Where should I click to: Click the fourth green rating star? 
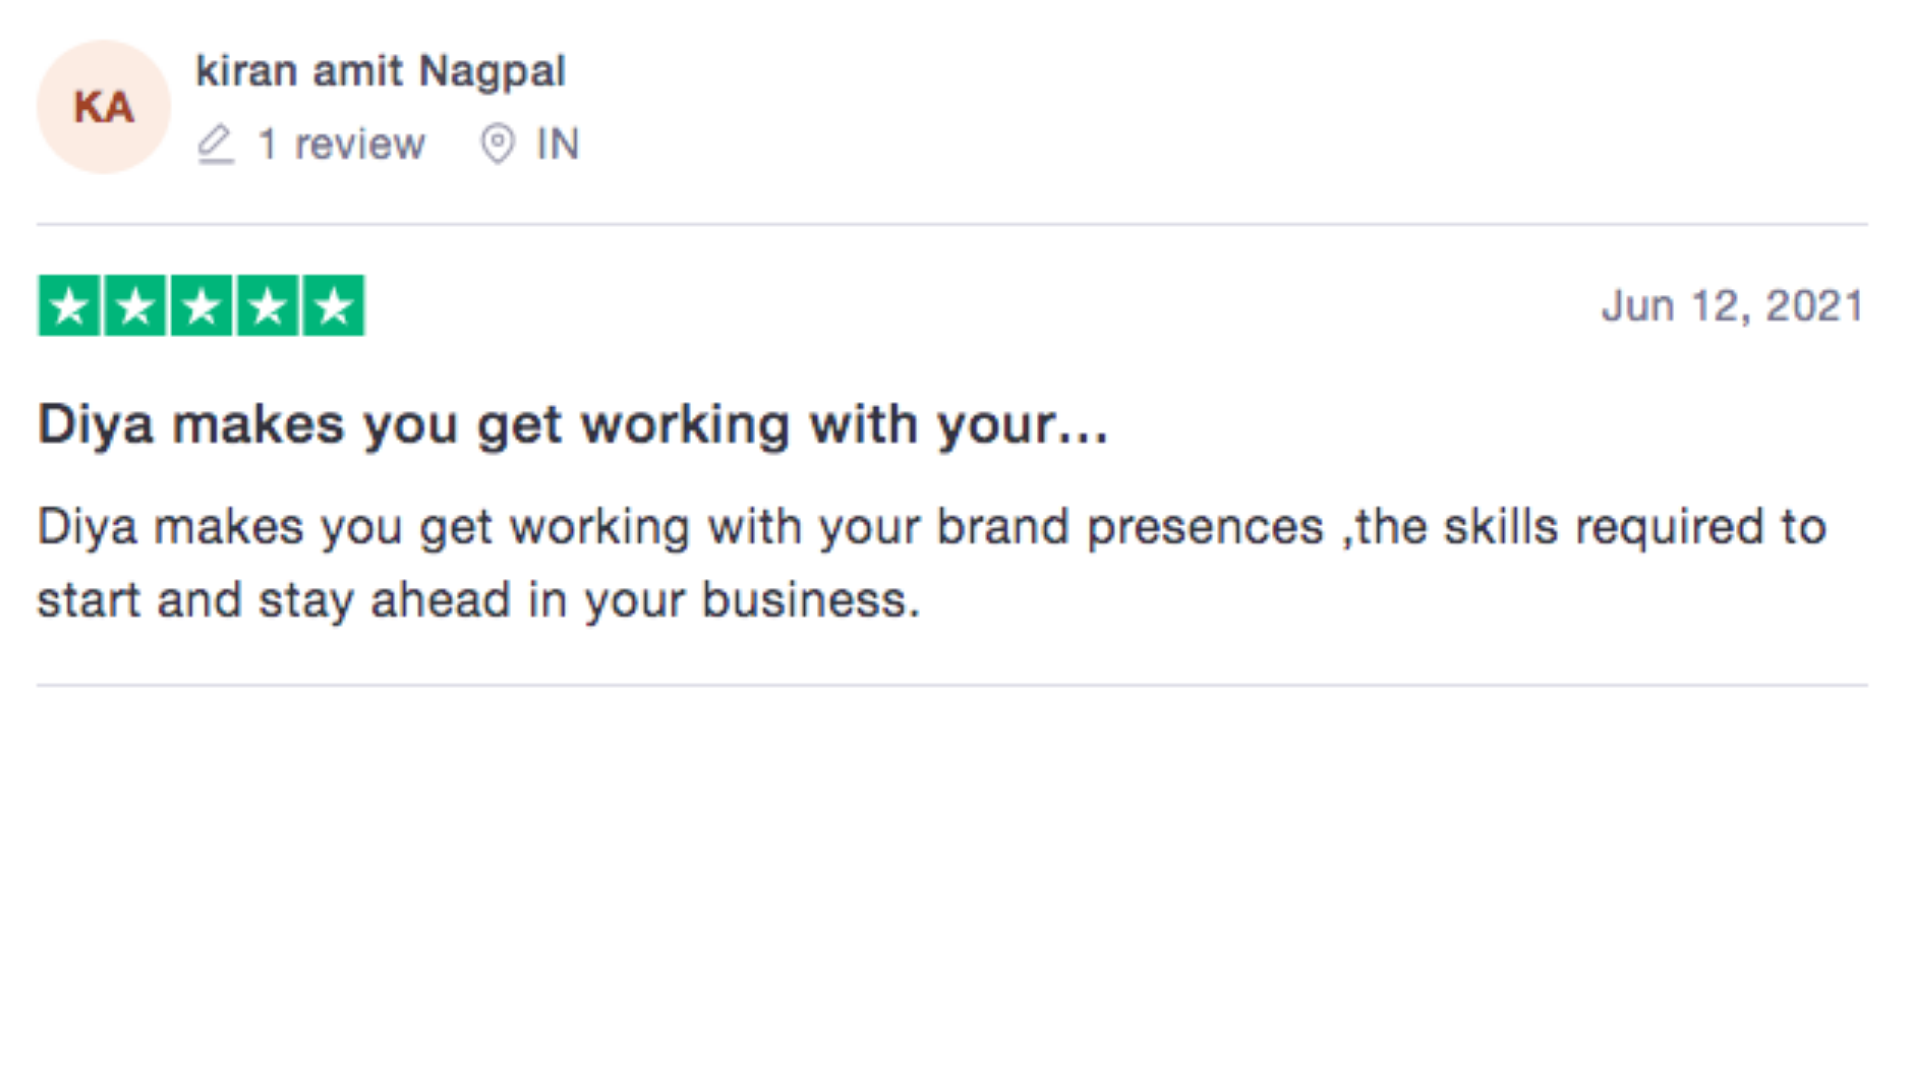point(267,306)
